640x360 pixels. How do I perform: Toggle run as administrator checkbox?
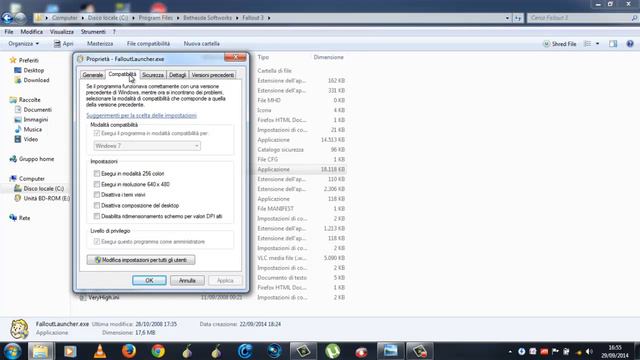tap(97, 242)
